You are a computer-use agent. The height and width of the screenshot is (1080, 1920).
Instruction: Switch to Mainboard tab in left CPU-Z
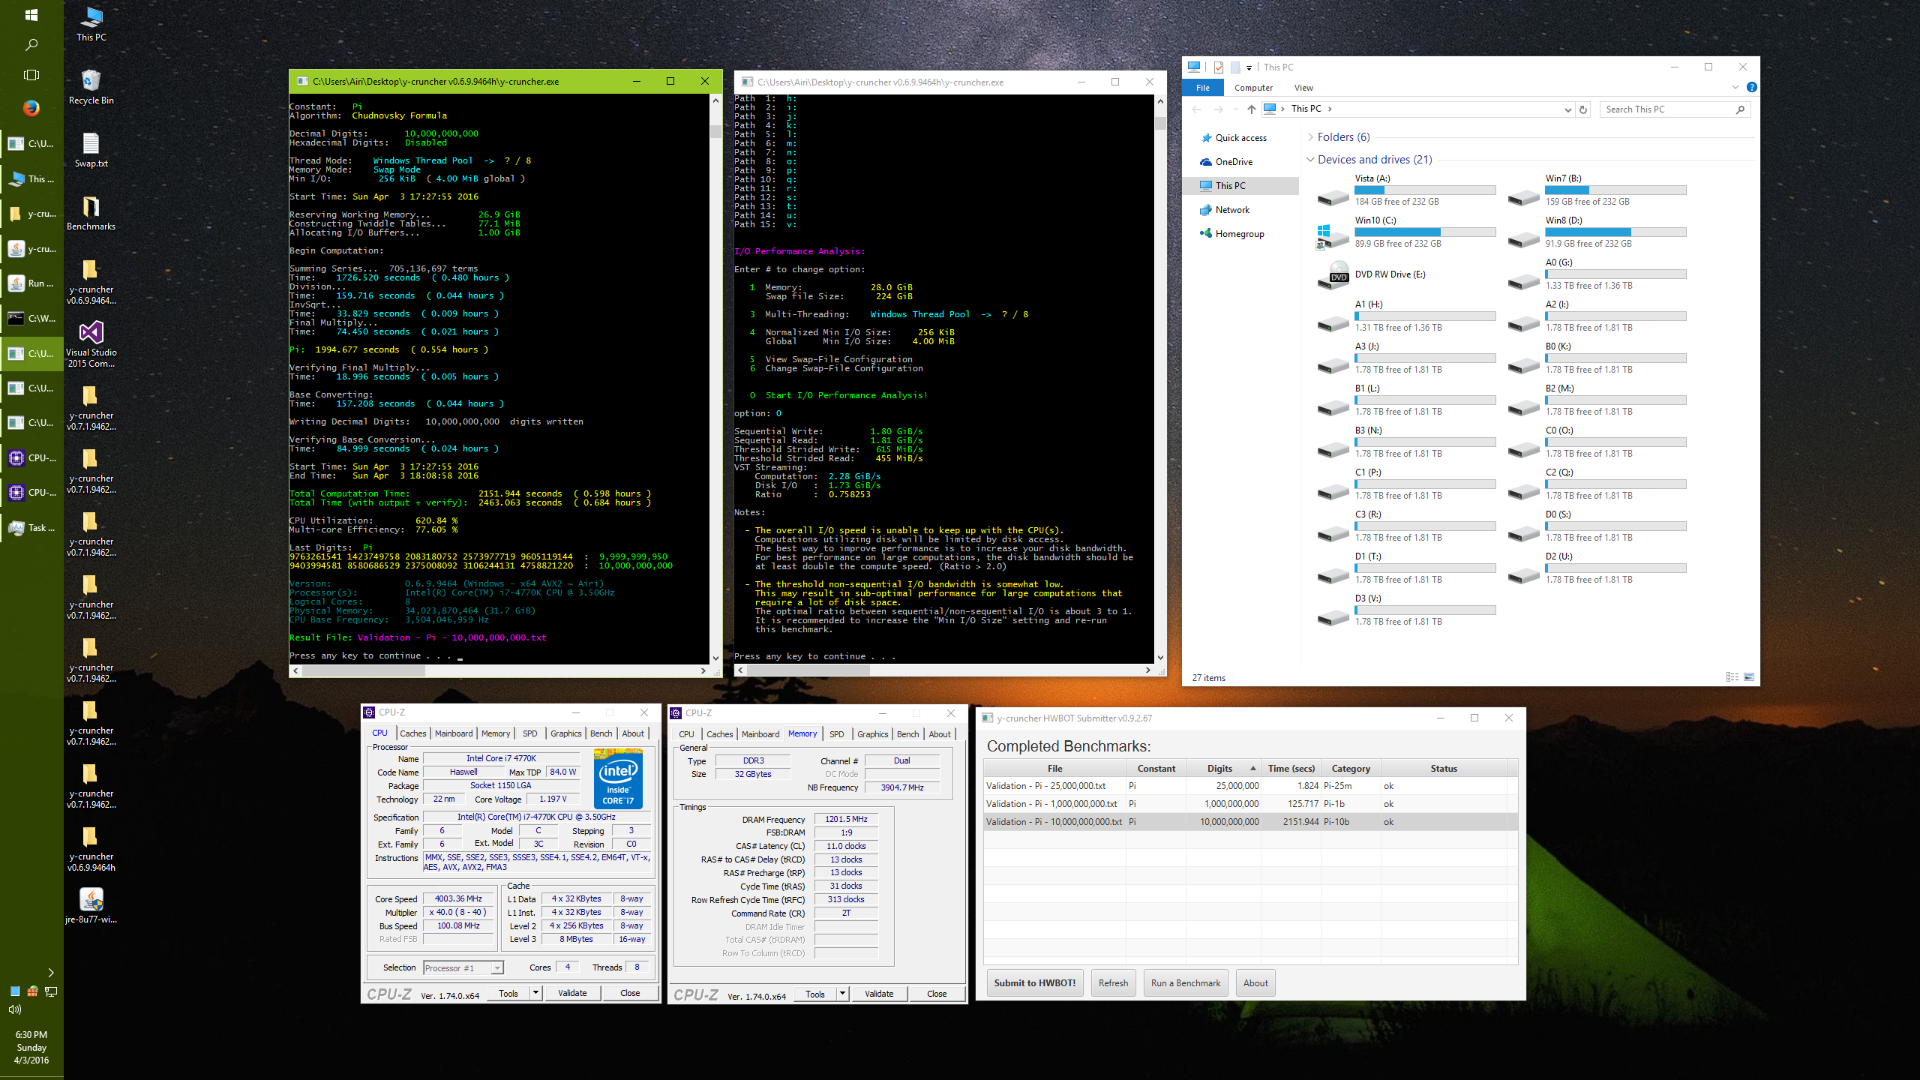pos(453,733)
